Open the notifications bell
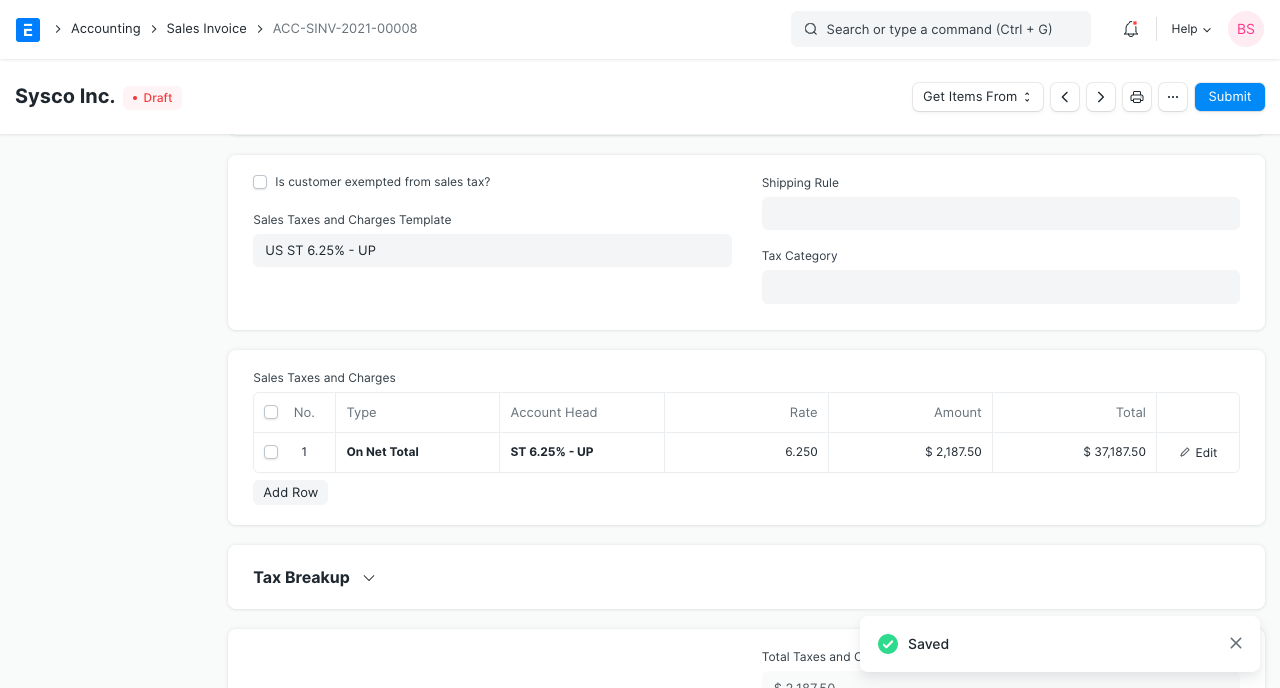Screen dimensions: 1280x688 tap(1130, 29)
